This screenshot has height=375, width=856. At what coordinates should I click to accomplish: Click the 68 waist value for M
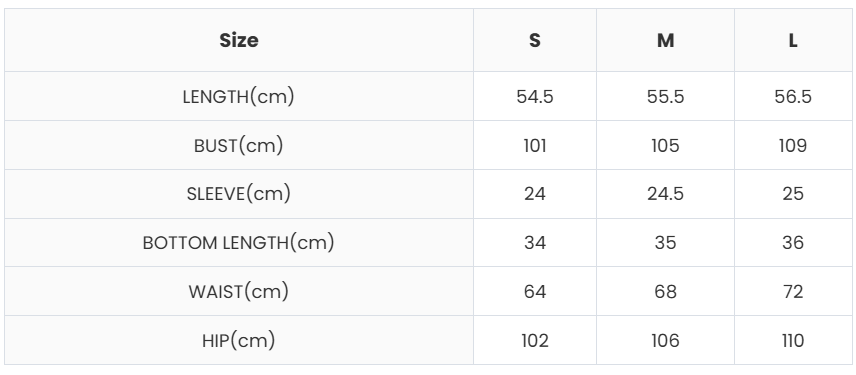pos(665,291)
